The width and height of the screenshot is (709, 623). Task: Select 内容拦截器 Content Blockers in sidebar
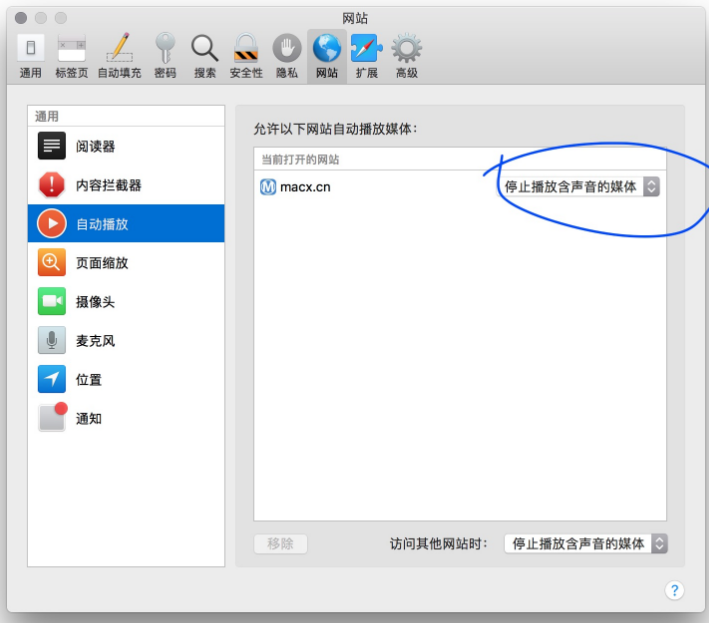pyautogui.click(x=126, y=185)
